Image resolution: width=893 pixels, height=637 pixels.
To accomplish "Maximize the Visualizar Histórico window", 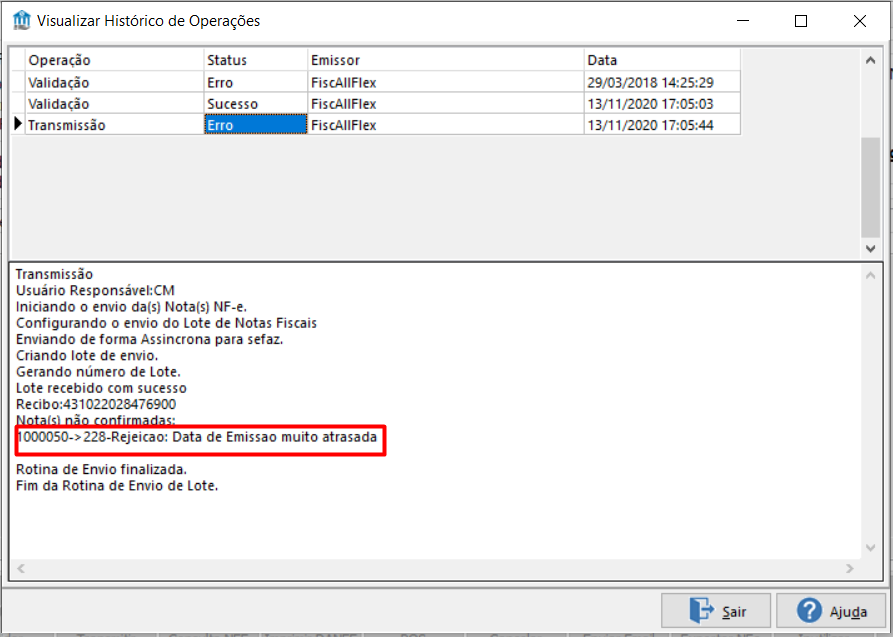I will 801,21.
